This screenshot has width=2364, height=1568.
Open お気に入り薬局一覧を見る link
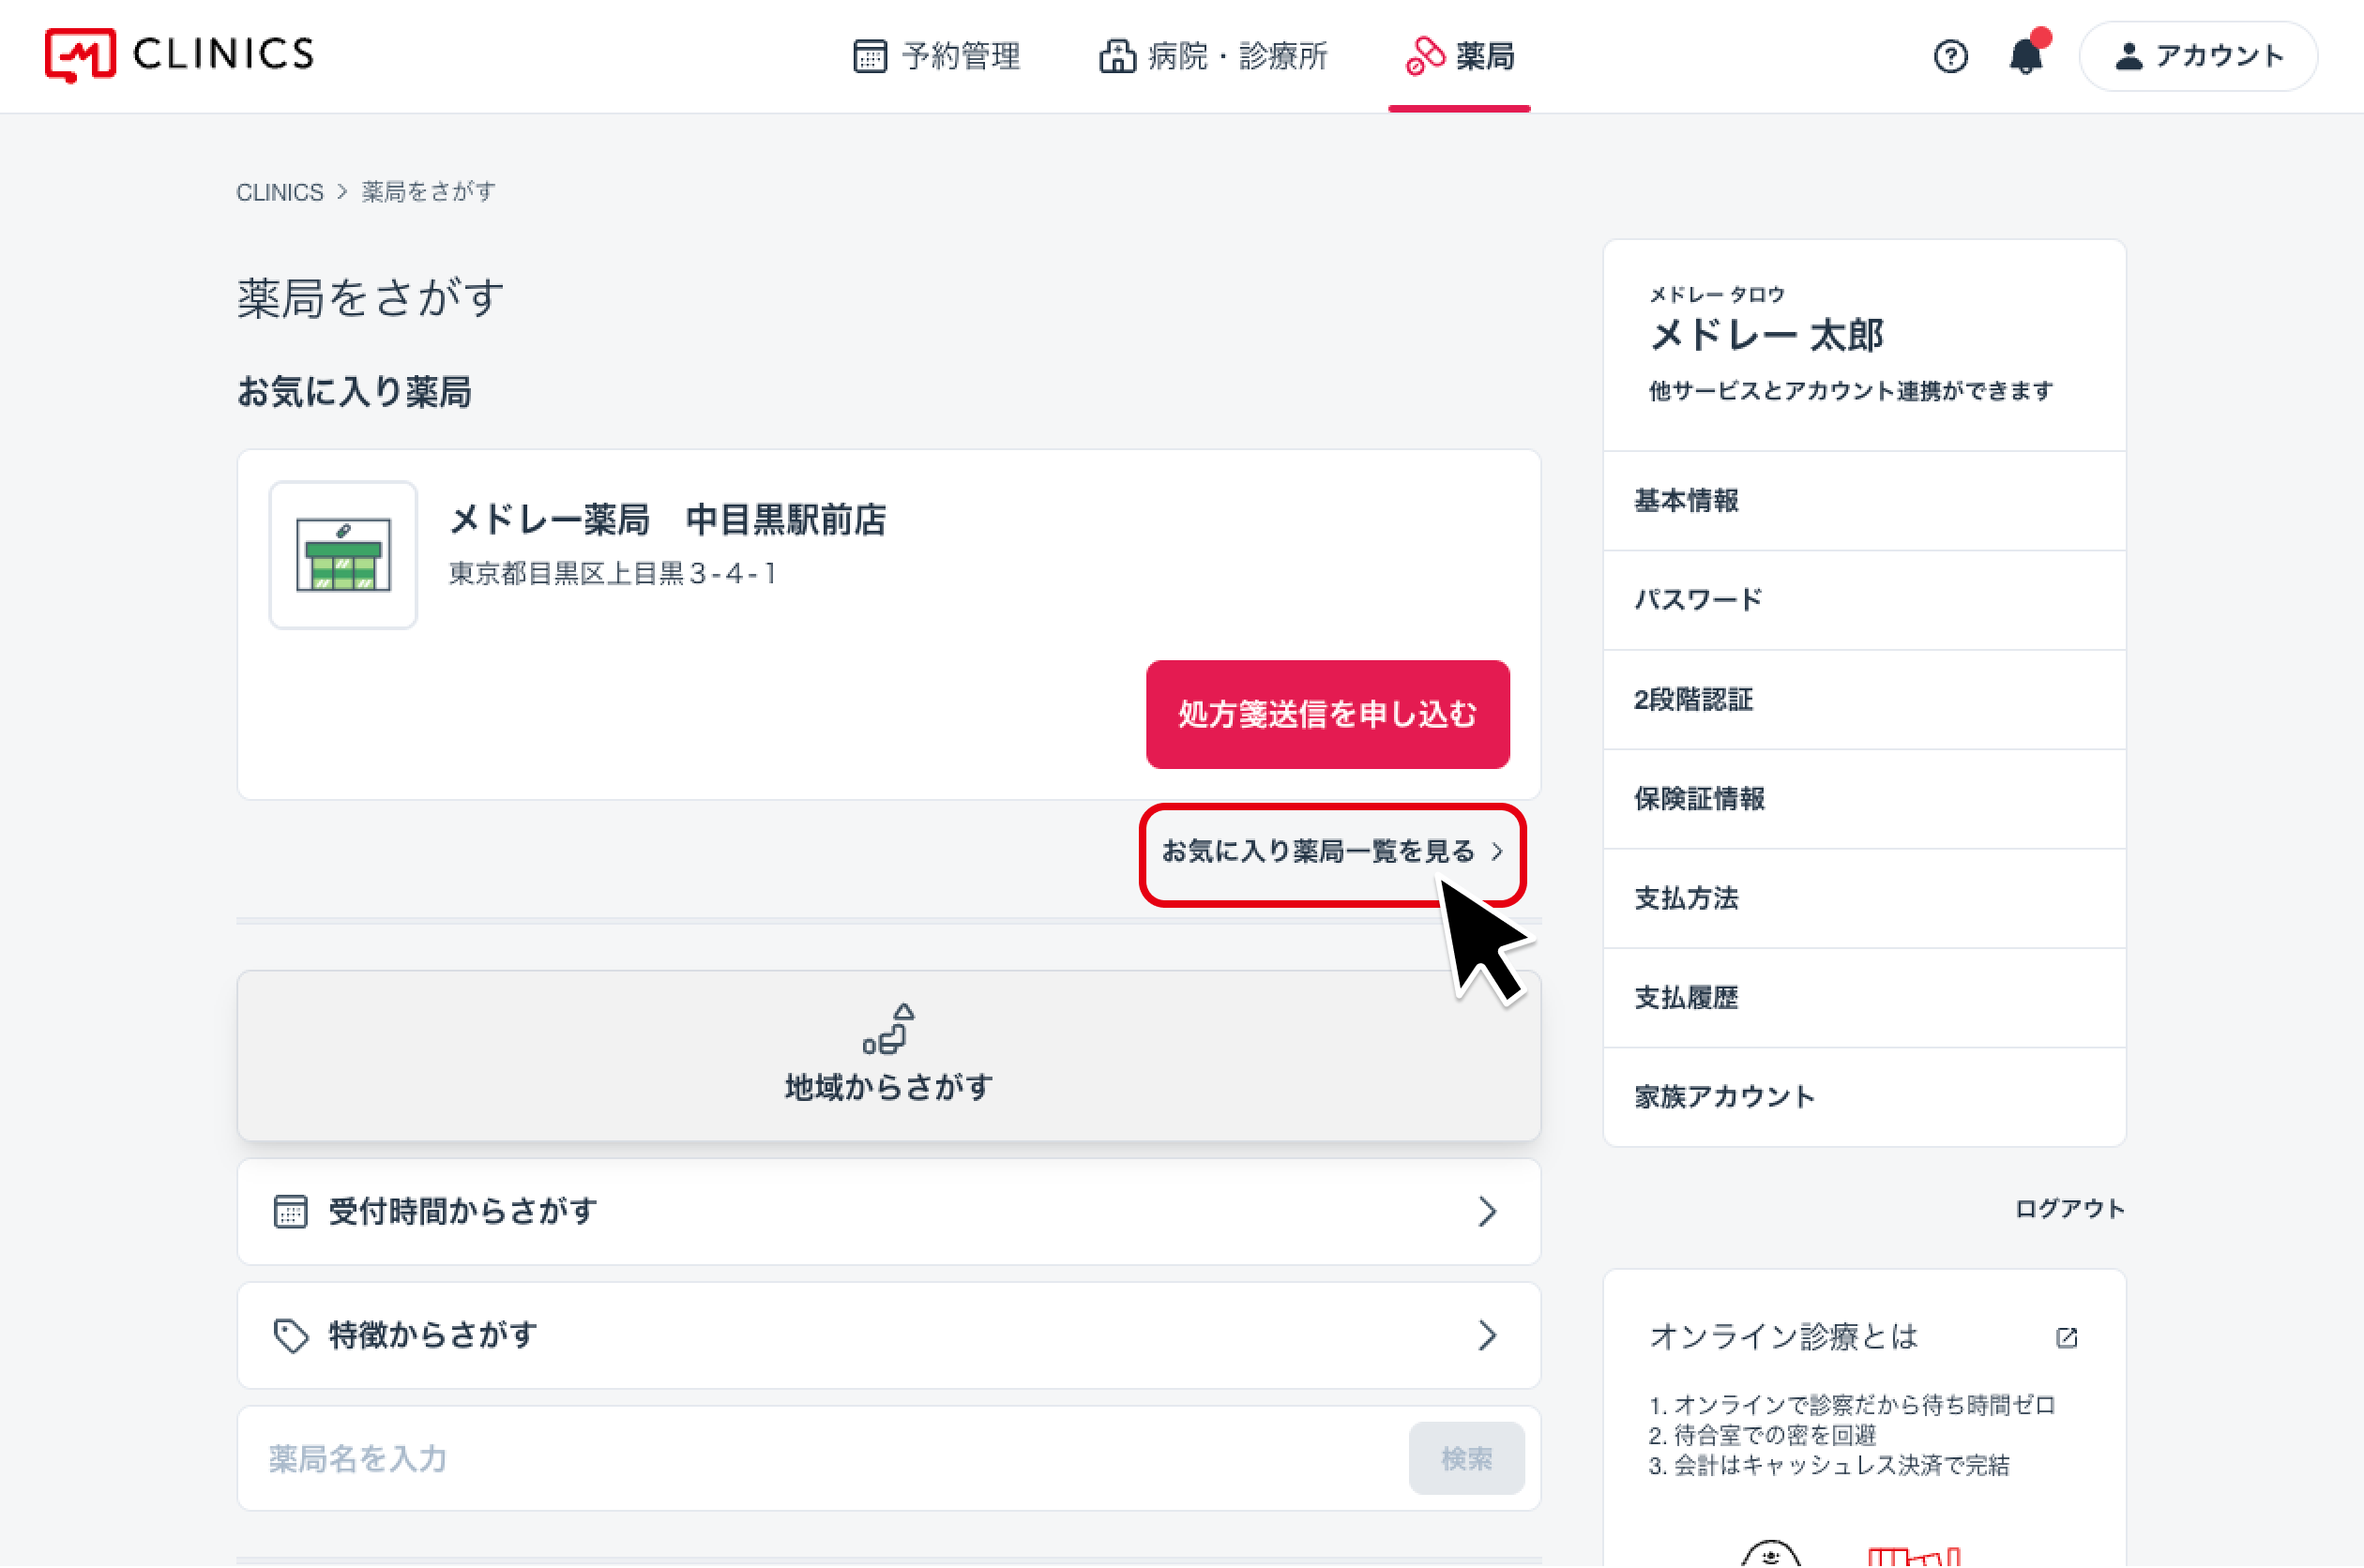click(1332, 851)
